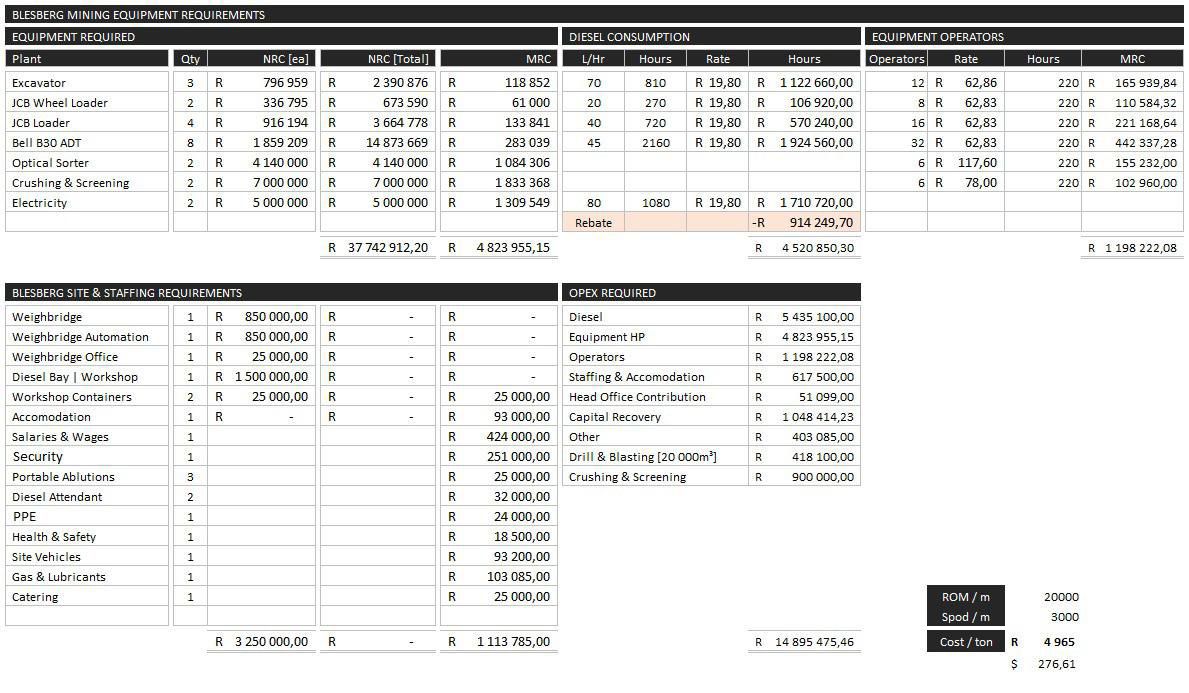Click the opex total 14 895 475,46
Screen dimensions: 1189x693
click(x=805, y=642)
